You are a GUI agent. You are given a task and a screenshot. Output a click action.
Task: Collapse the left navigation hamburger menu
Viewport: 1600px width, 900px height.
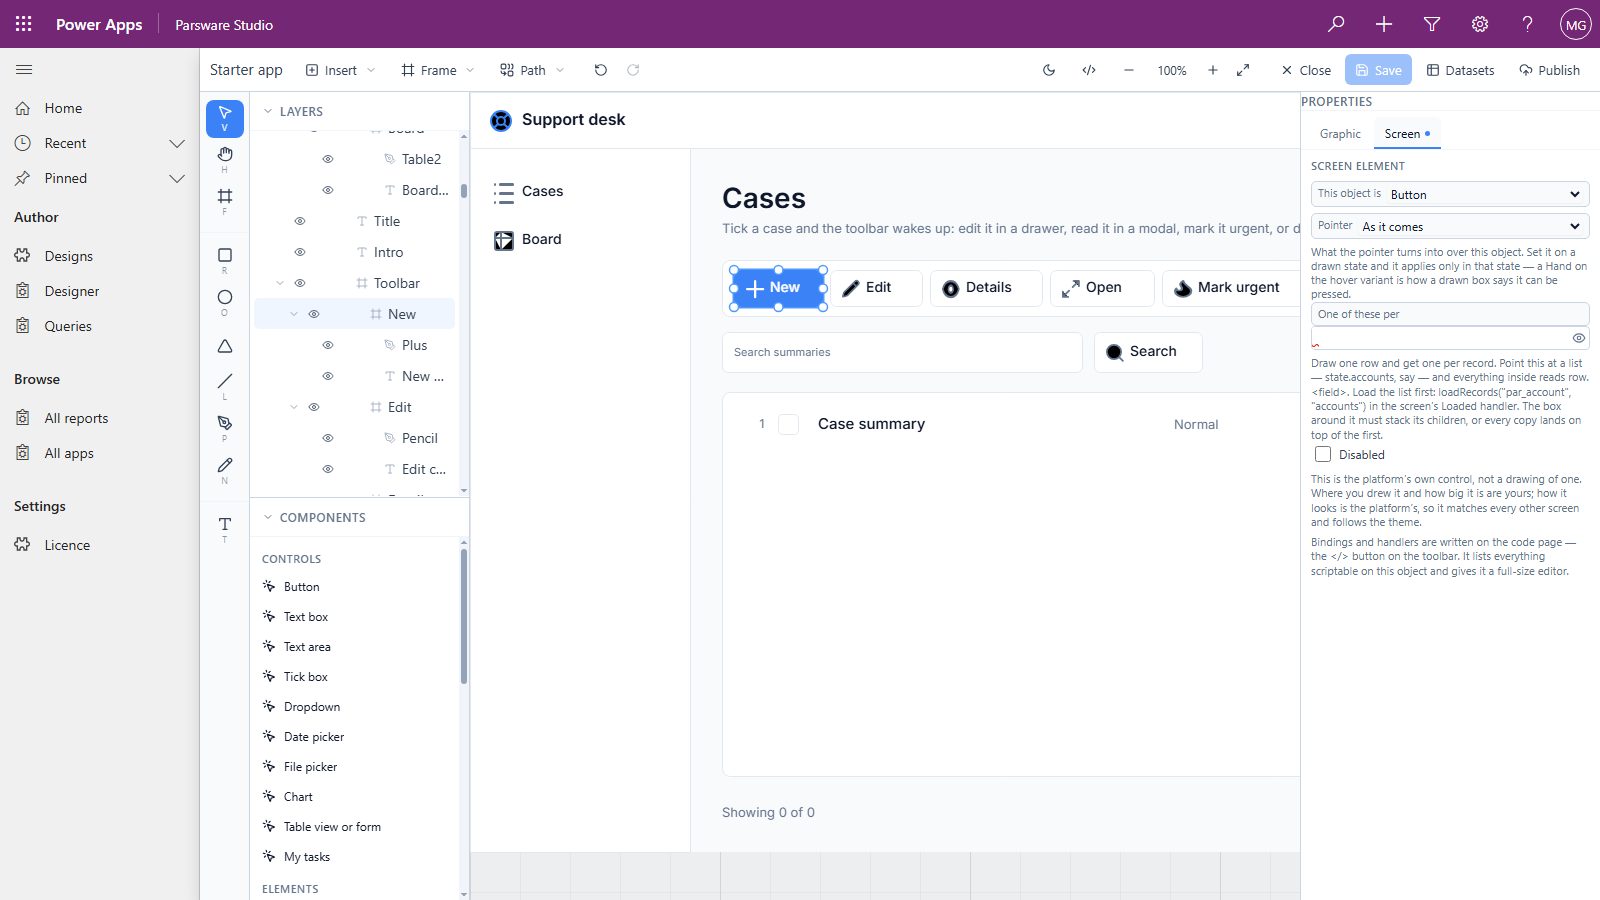point(24,70)
